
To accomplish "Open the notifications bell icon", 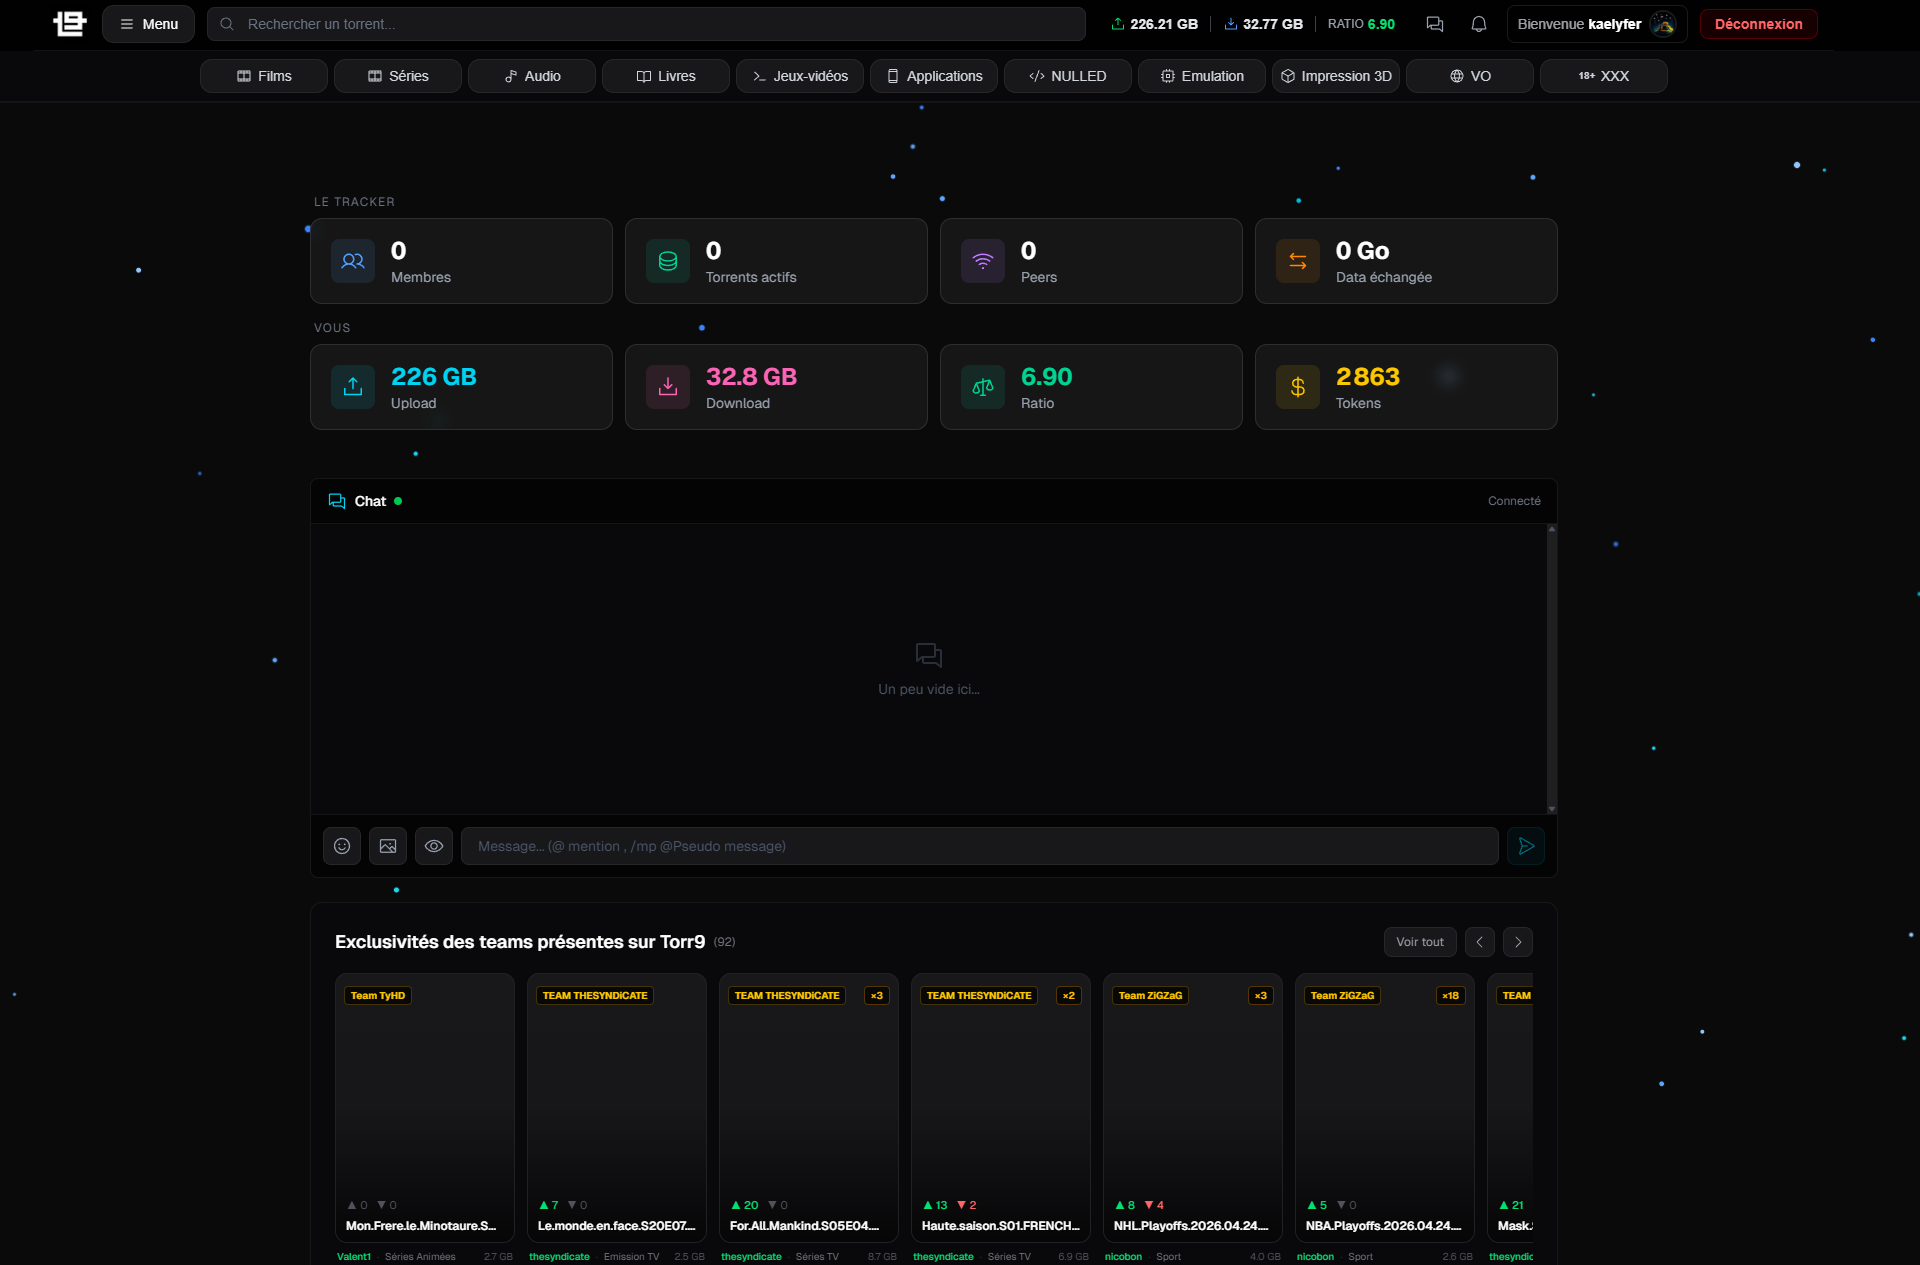I will pyautogui.click(x=1478, y=24).
